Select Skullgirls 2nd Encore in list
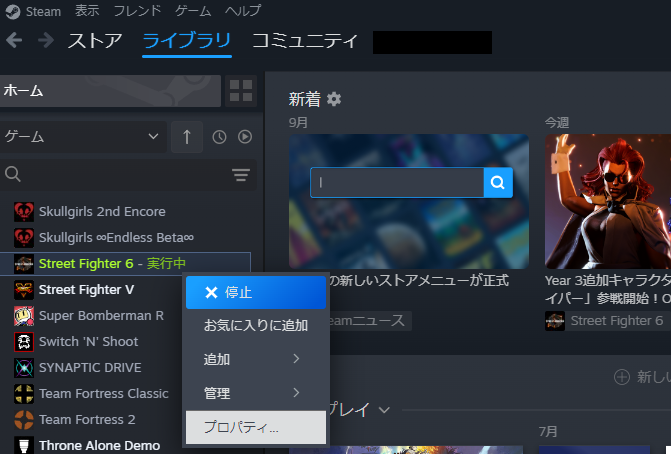Viewport: 671px width, 454px height. 102,212
